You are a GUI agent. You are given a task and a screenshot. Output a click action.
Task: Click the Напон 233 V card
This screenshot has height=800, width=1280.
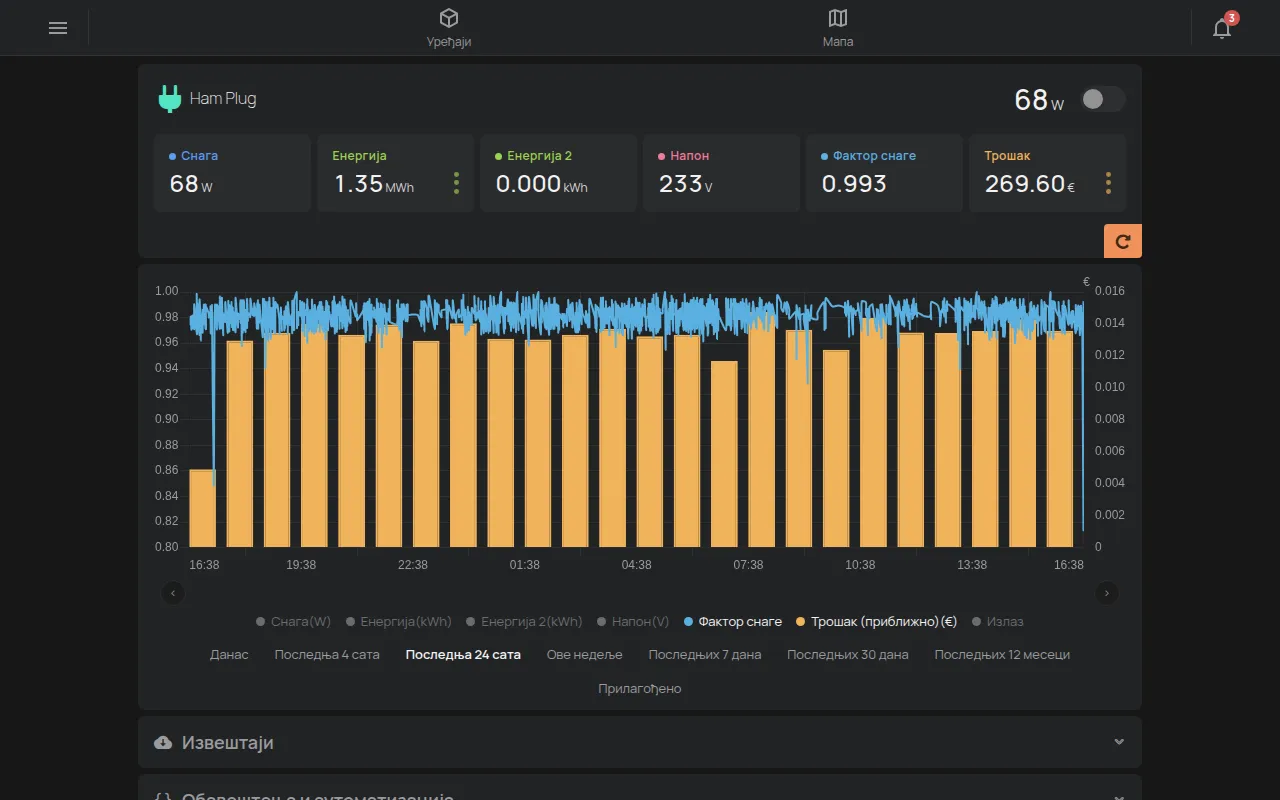click(x=721, y=173)
